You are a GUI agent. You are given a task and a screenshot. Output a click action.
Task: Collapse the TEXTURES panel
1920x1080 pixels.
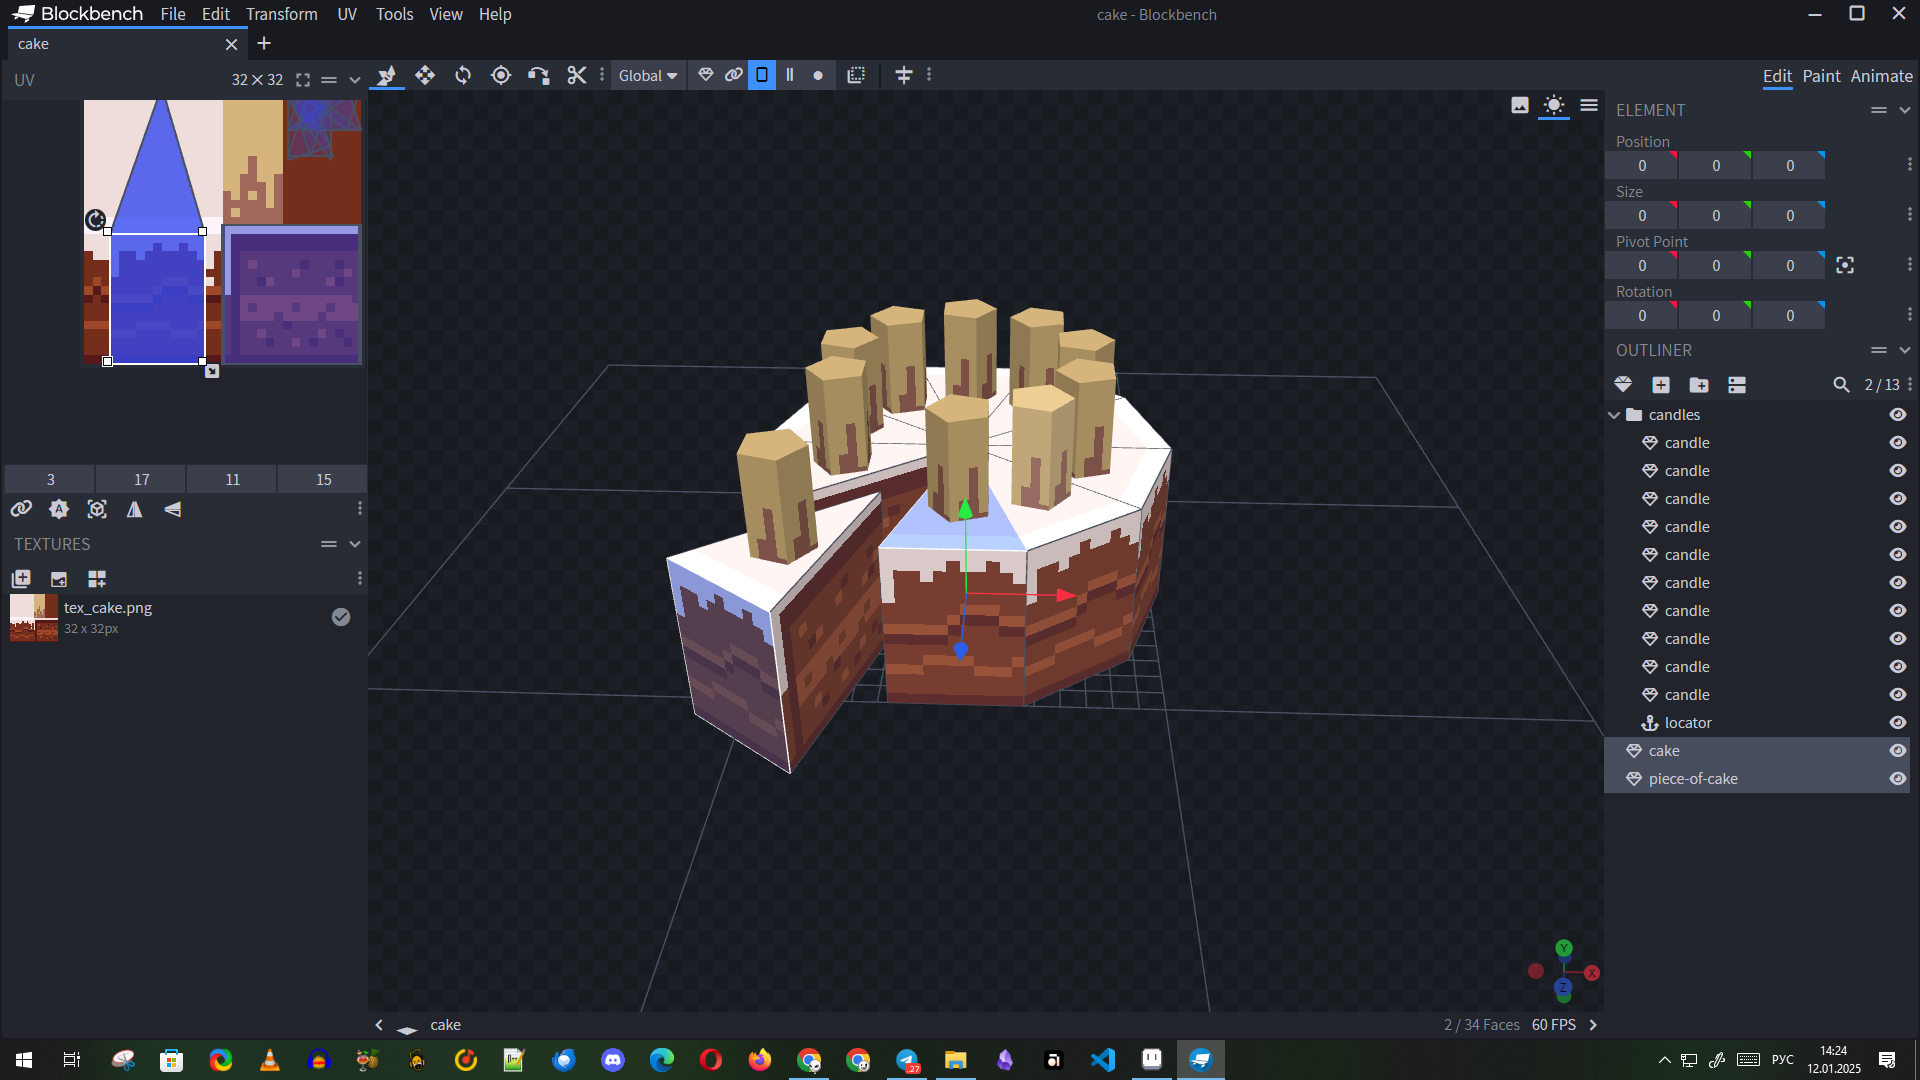354,544
